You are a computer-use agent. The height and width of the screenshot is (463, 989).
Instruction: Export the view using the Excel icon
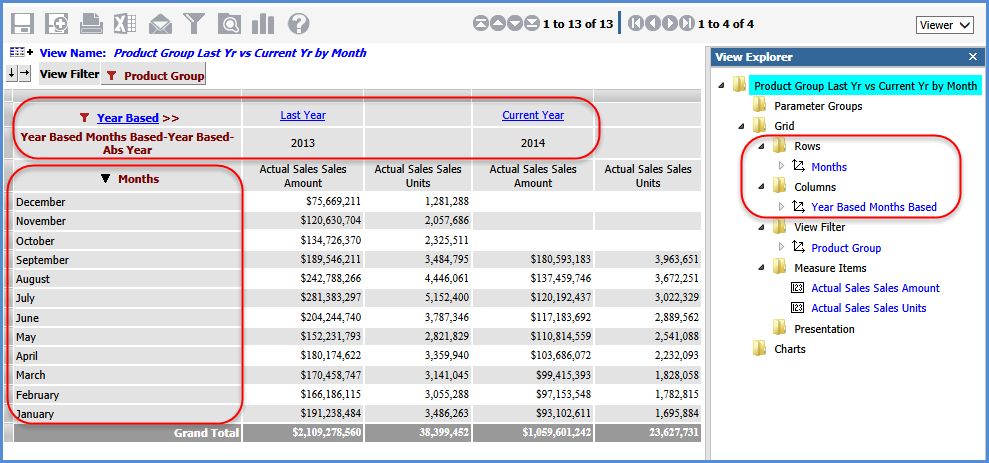click(125, 24)
